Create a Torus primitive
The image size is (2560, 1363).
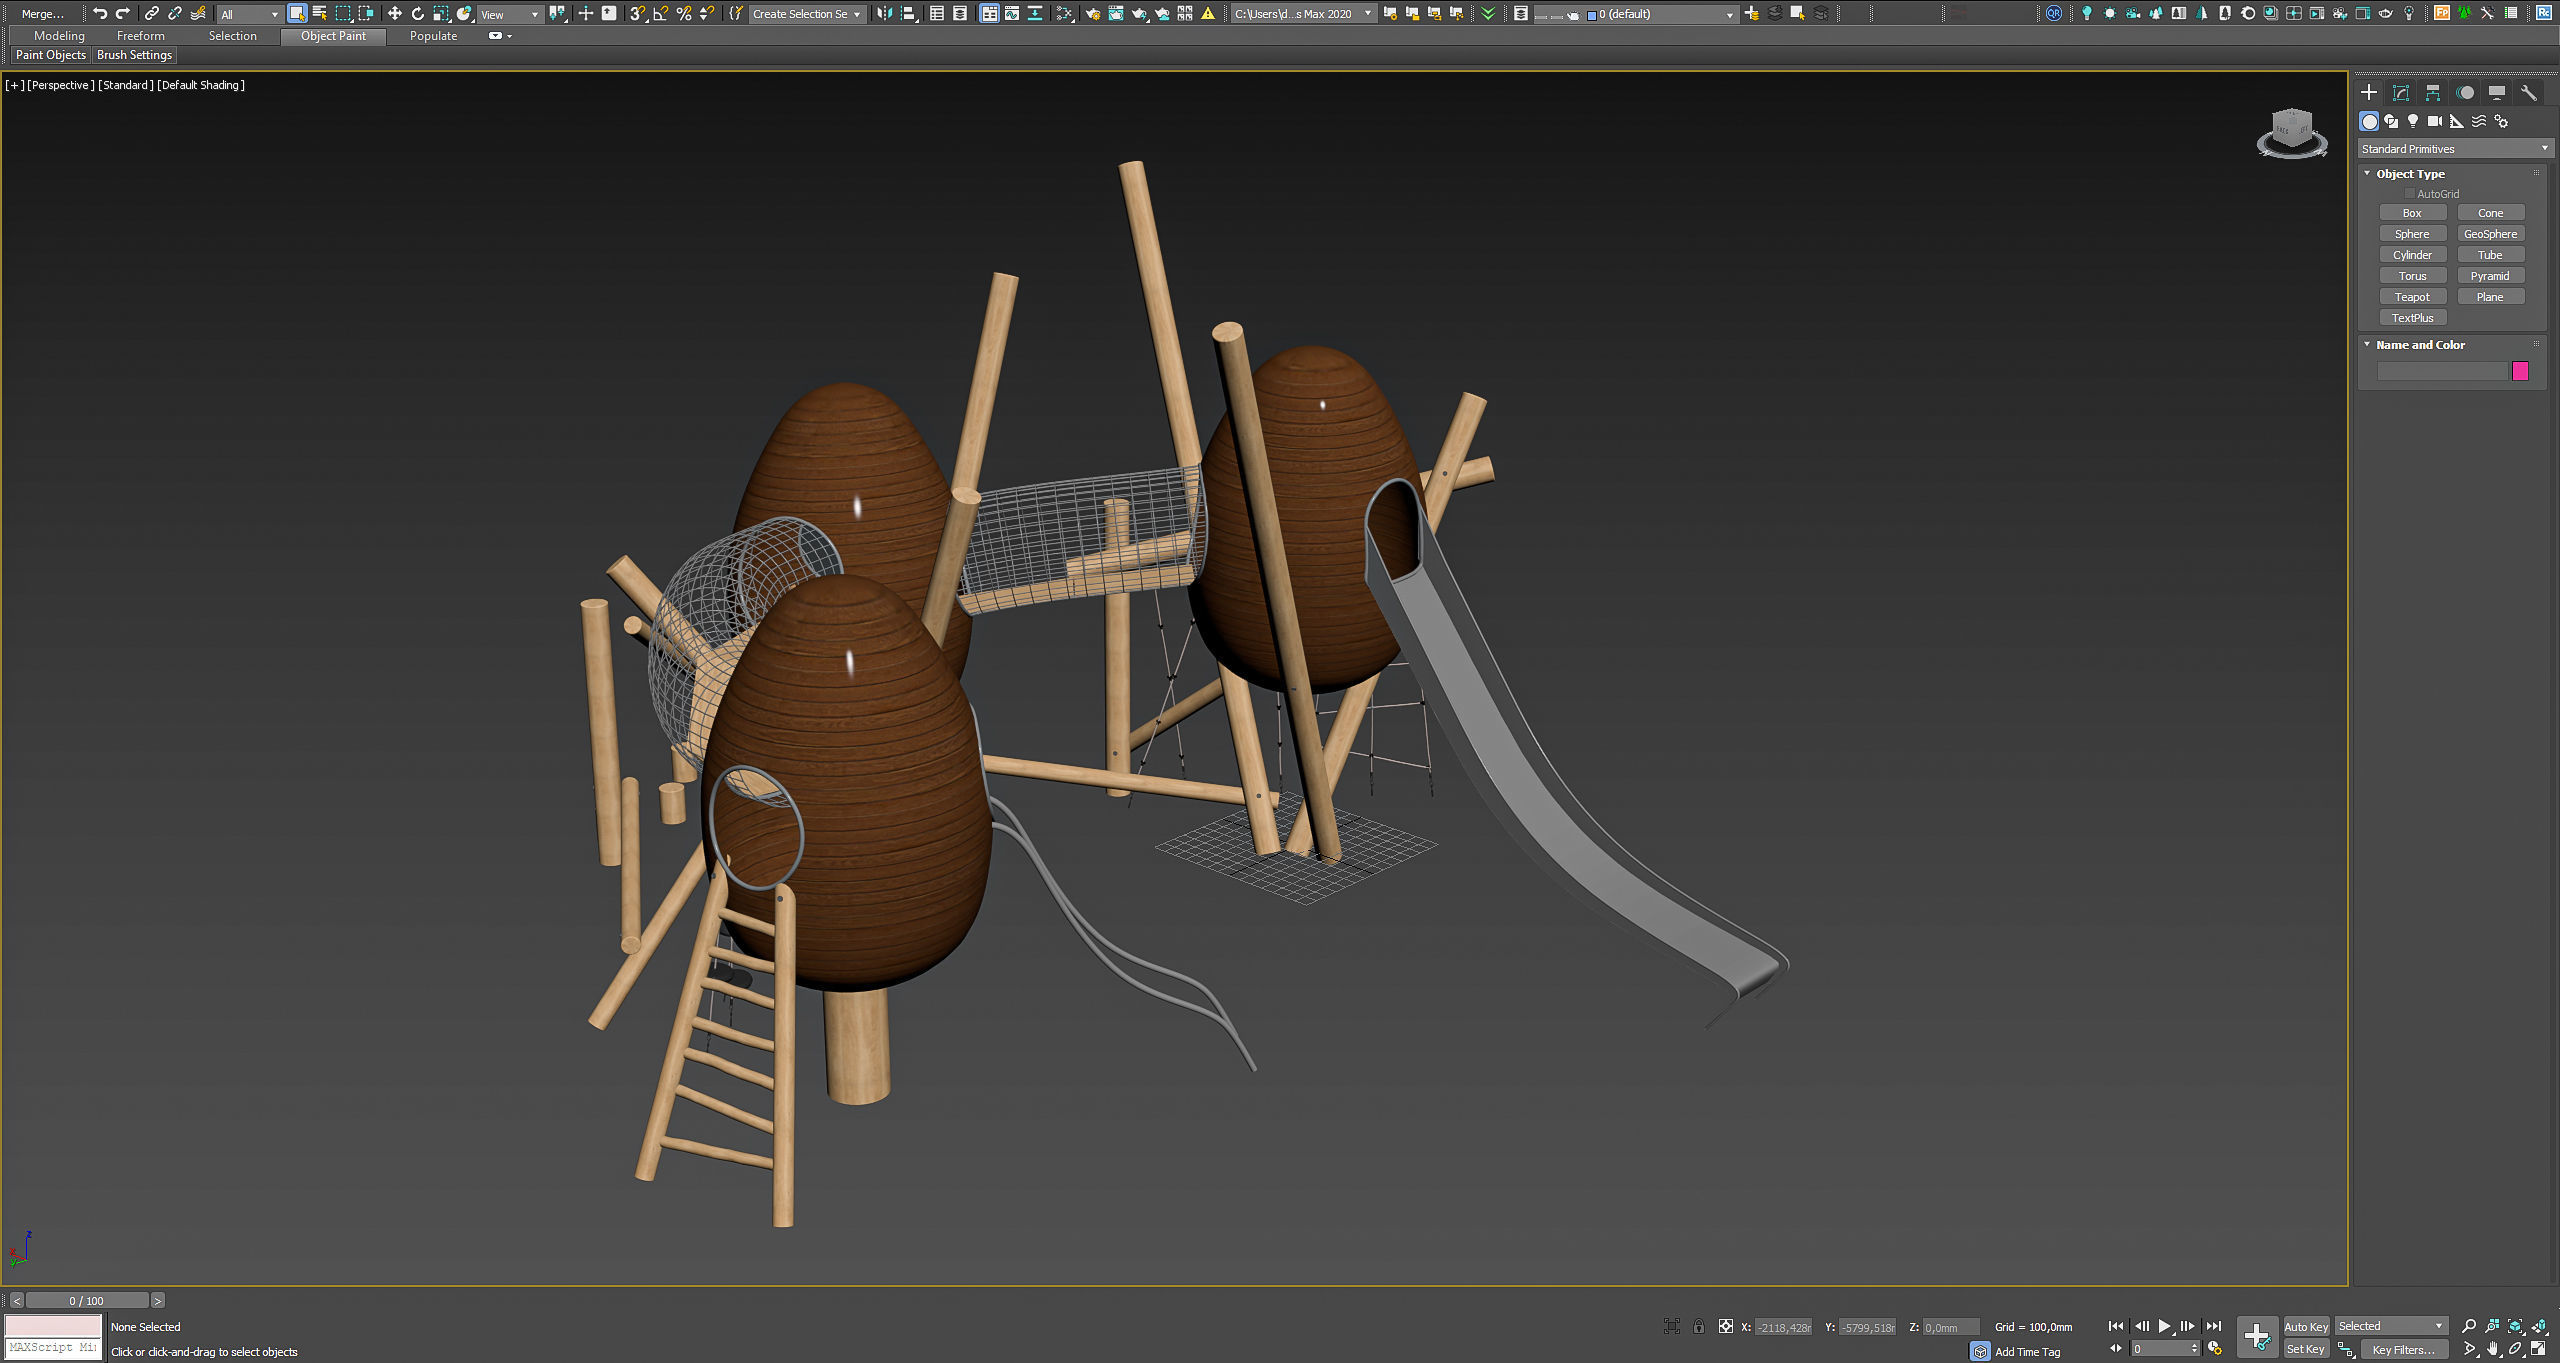point(2412,276)
